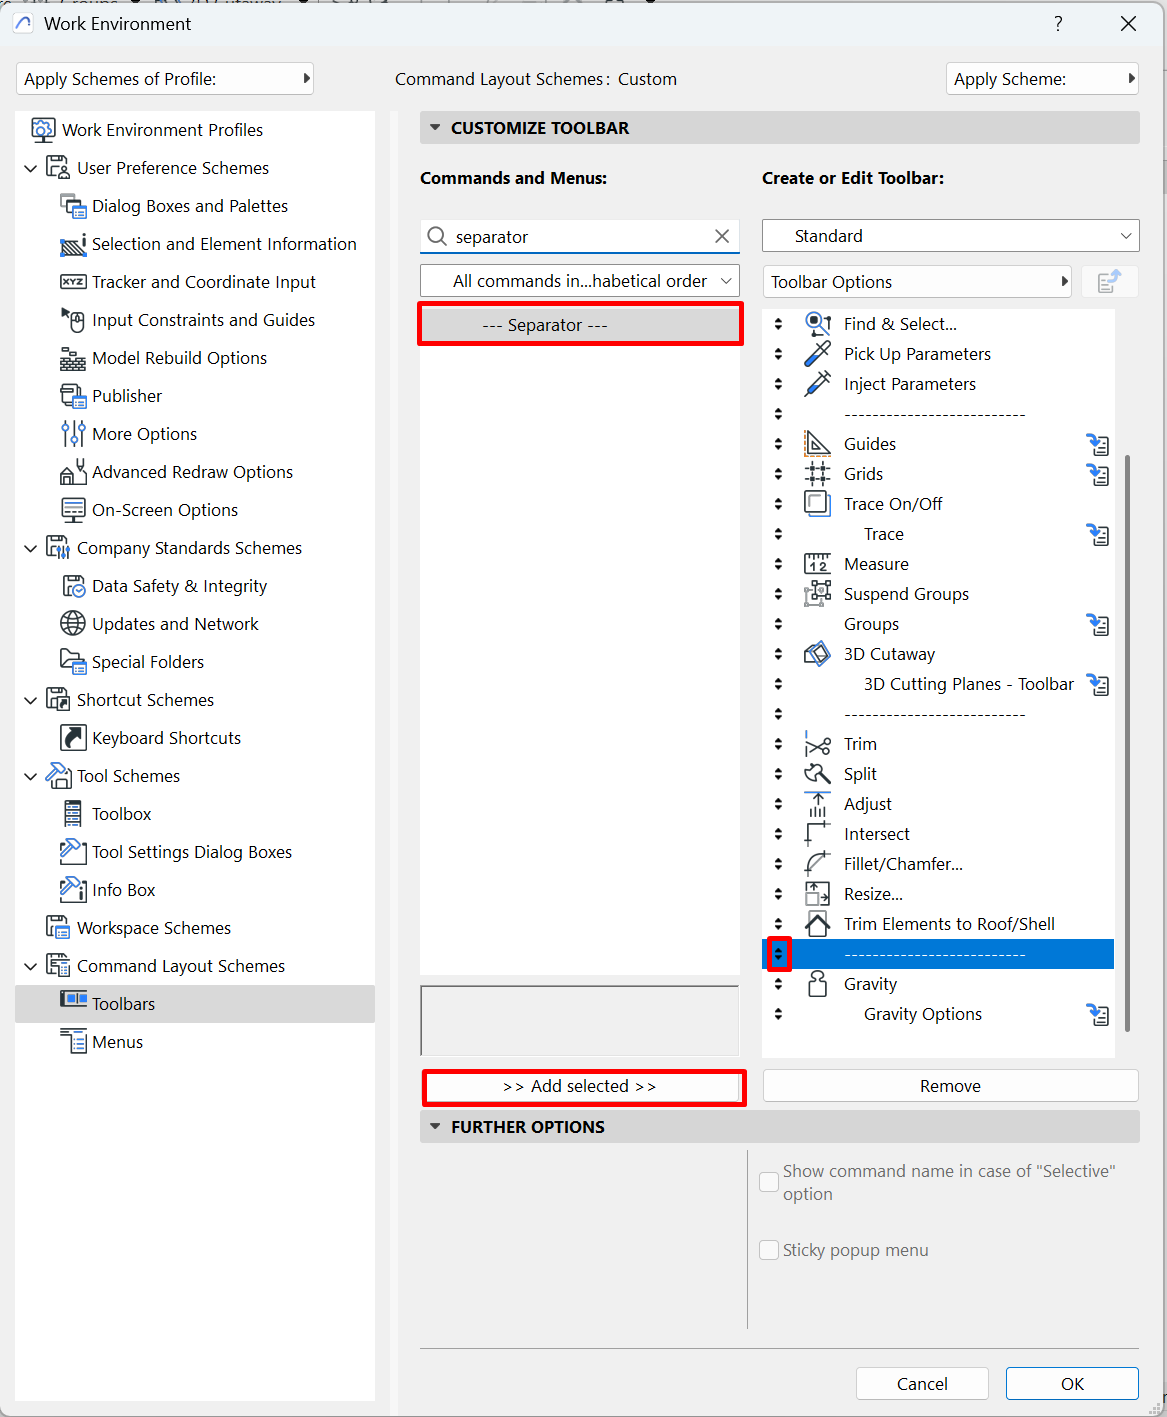Click the Keyboard Shortcuts icon in sidebar
1167x1417 pixels.
click(73, 738)
